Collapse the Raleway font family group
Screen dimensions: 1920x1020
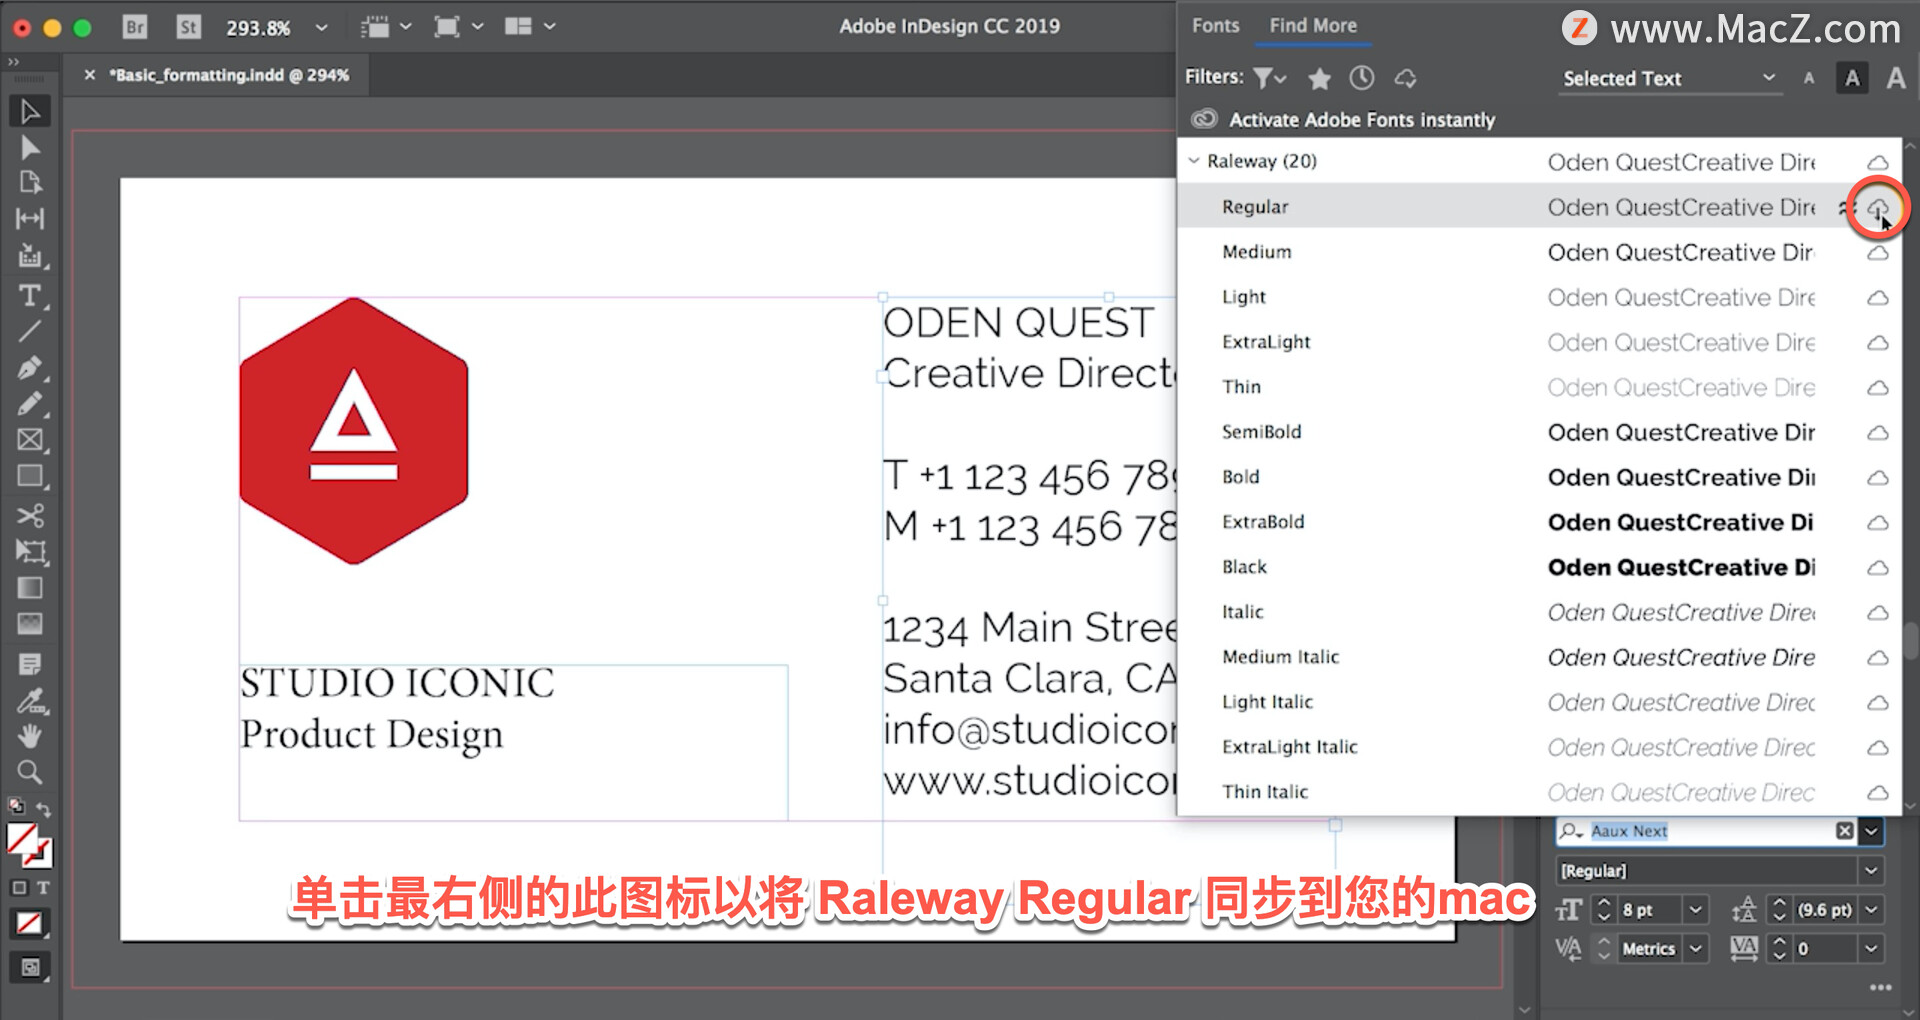(1192, 161)
